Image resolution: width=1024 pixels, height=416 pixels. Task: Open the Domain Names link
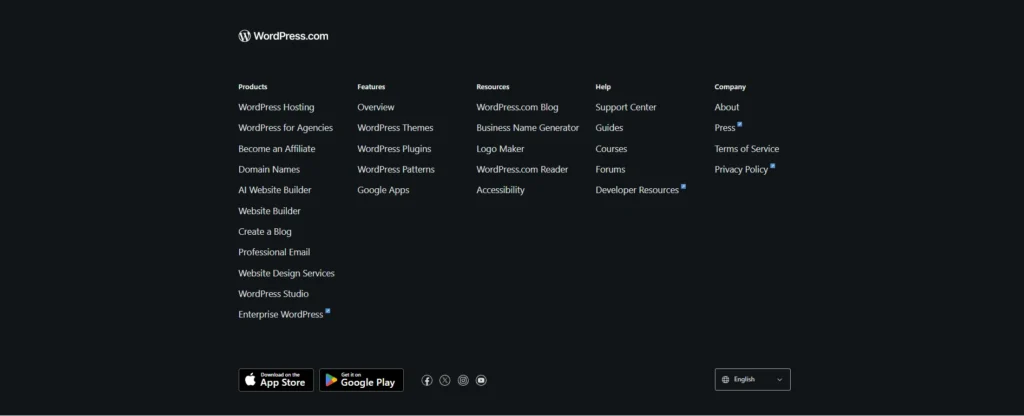269,170
